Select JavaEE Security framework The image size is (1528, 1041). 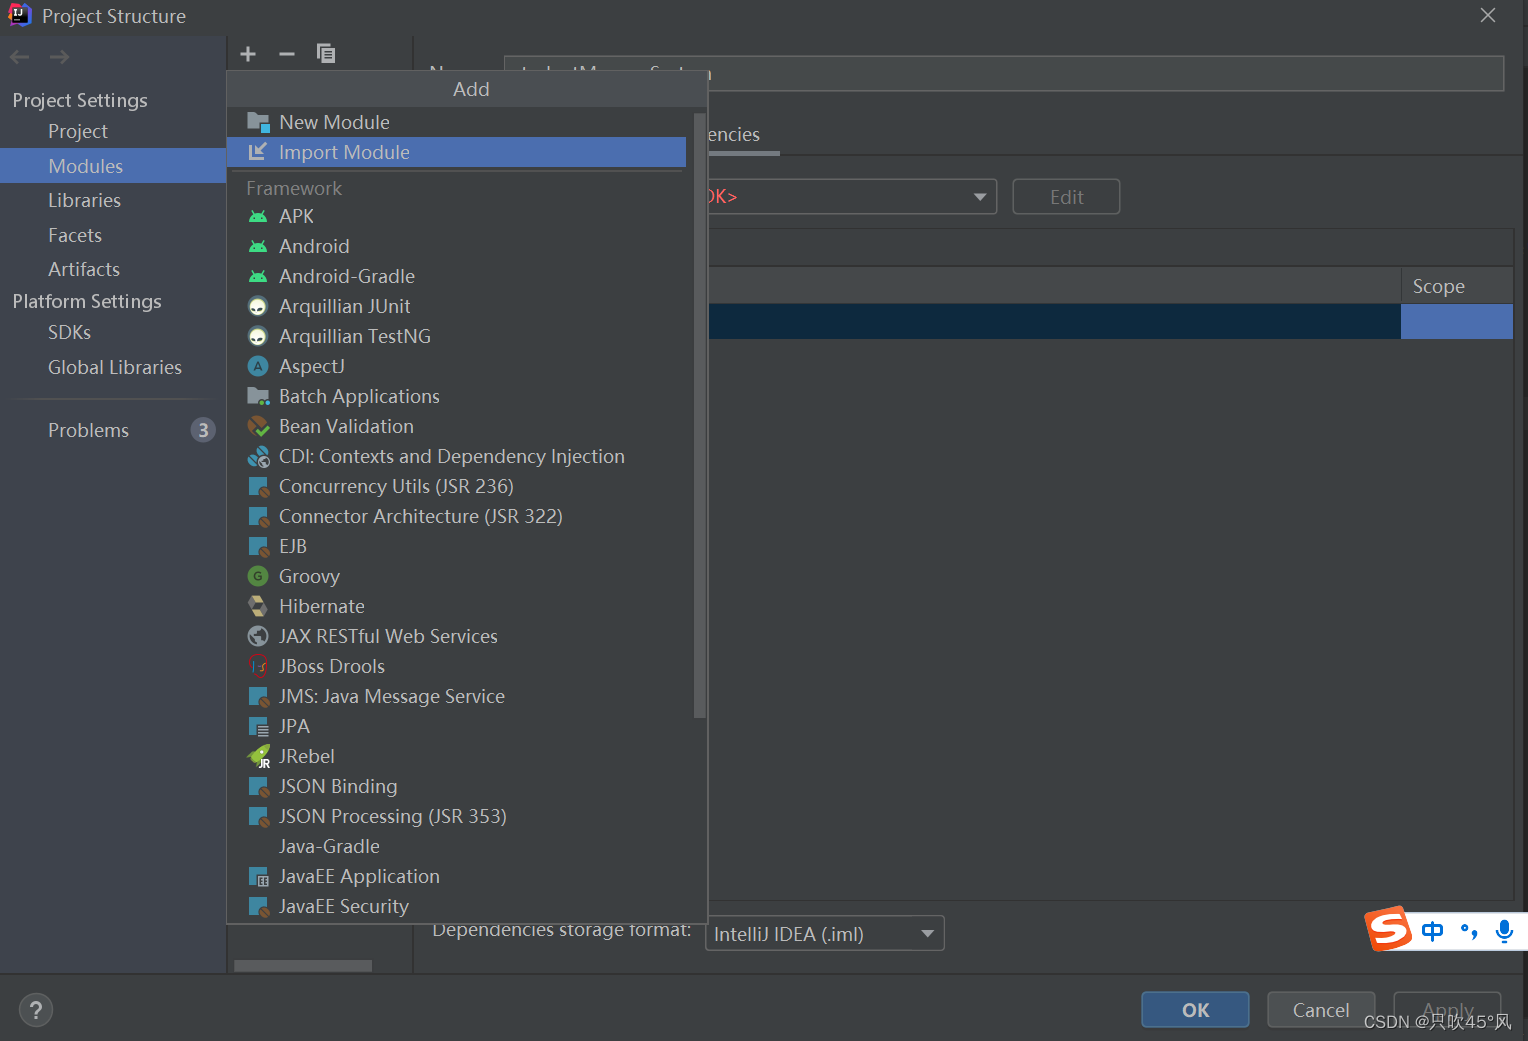coord(456,906)
